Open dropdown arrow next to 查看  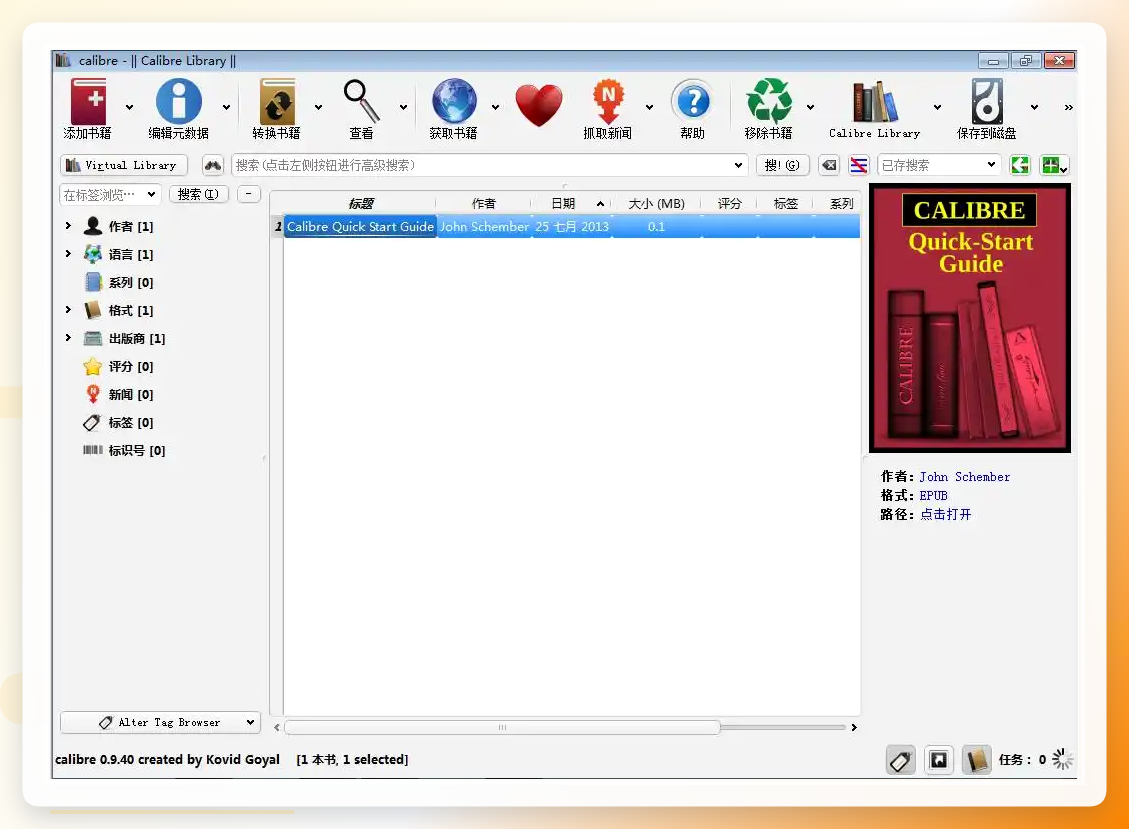403,107
